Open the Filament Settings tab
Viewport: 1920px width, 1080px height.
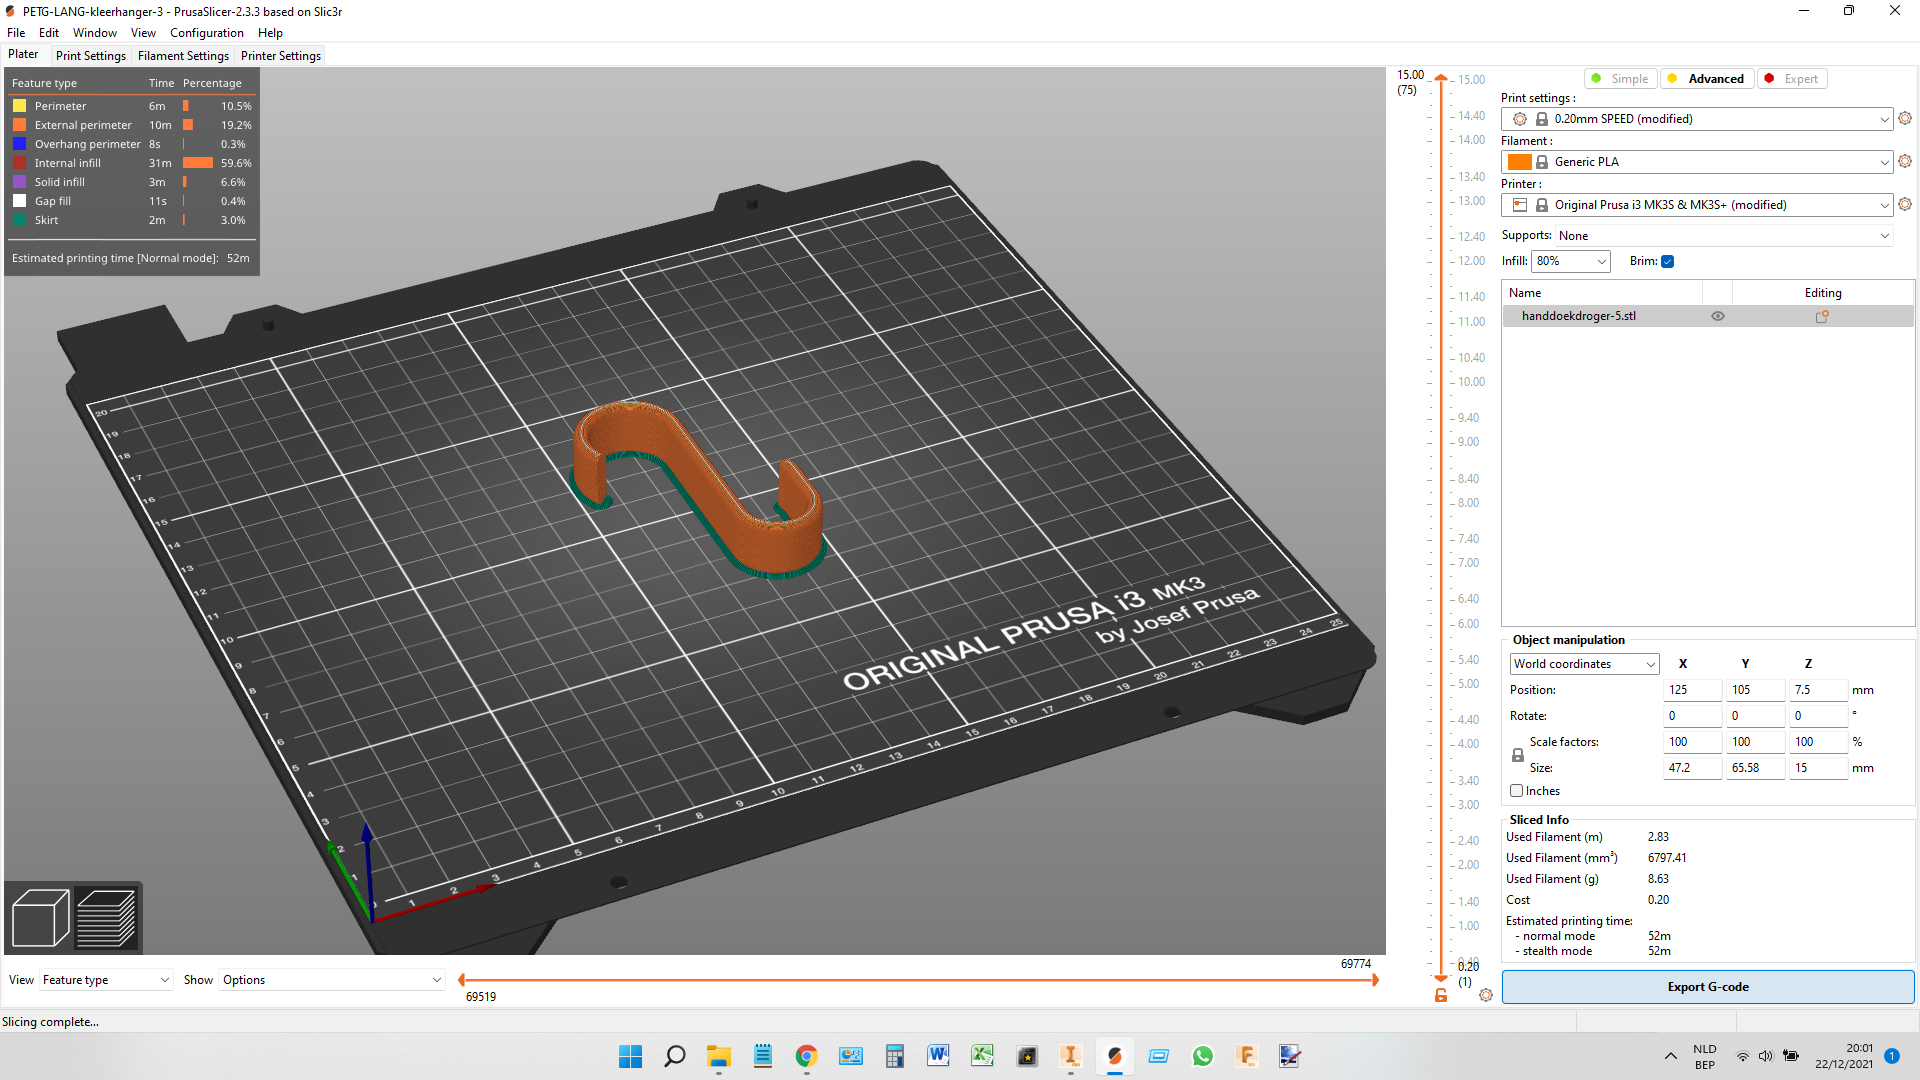183,56
